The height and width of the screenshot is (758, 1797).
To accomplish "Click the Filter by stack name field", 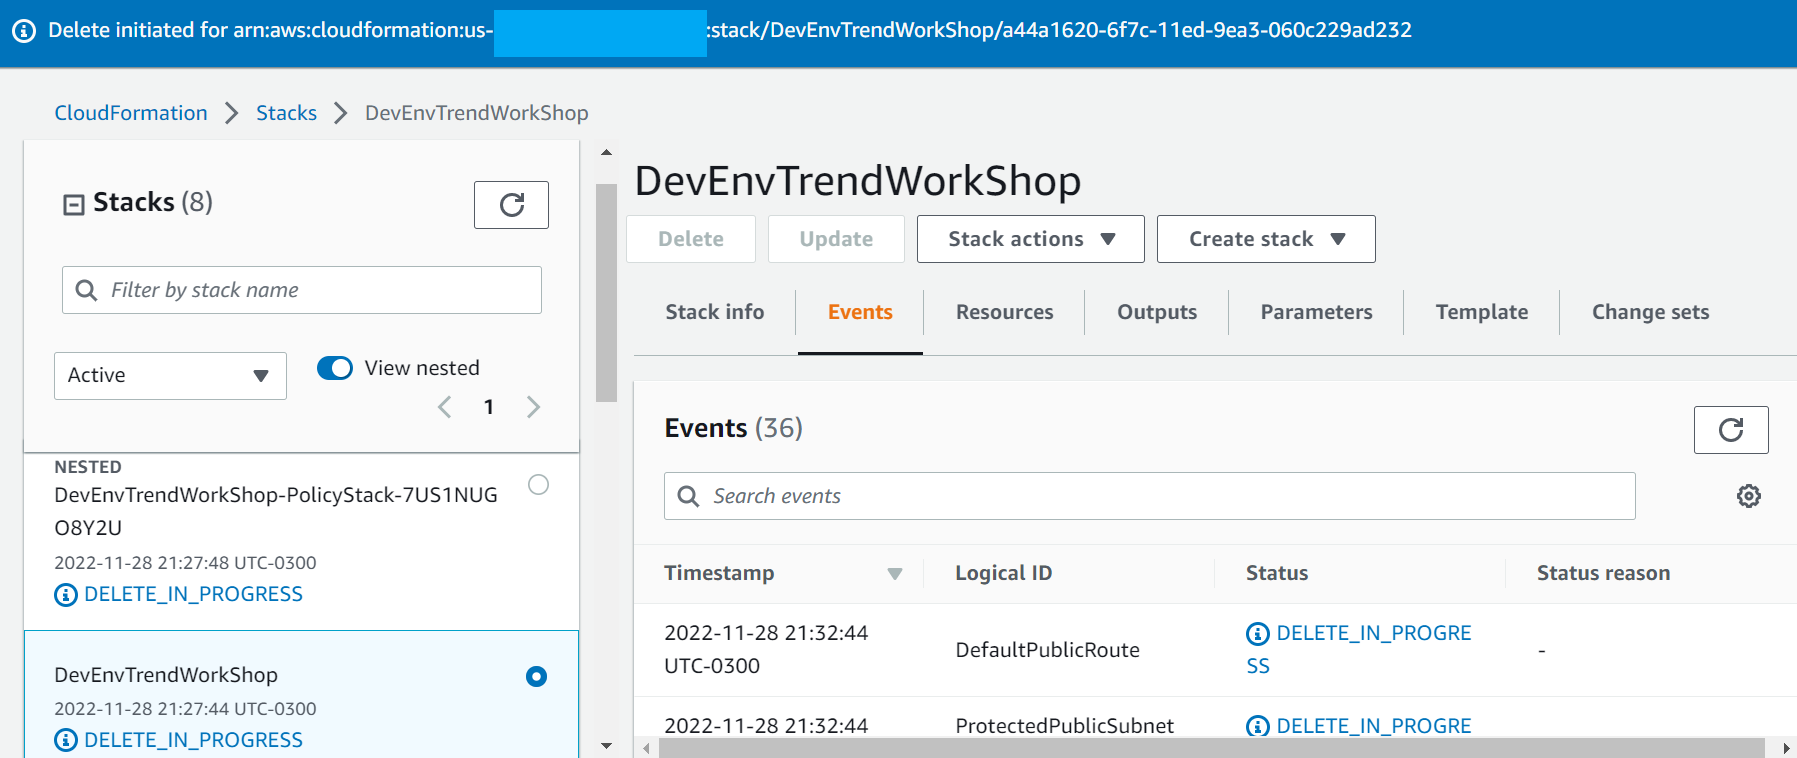I will click(x=302, y=290).
